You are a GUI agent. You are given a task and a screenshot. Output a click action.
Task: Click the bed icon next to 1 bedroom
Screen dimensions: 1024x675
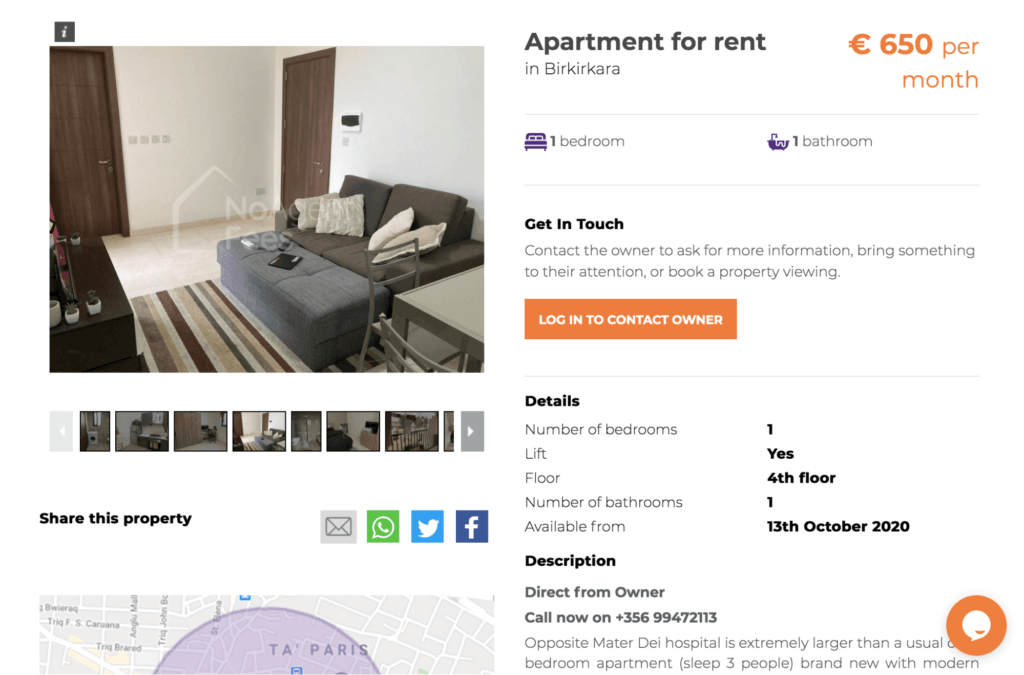click(536, 142)
